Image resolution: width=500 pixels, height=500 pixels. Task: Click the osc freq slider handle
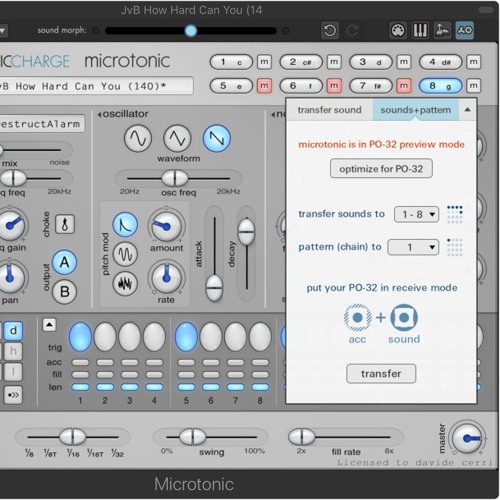pos(175,178)
